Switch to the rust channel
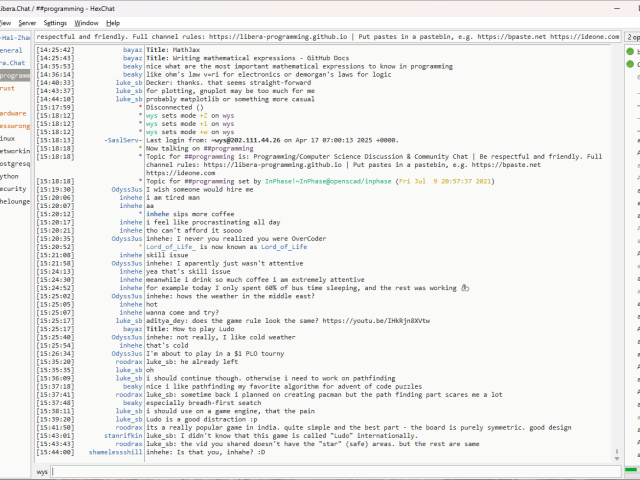Viewport: 640px width, 480px height. 8,87
